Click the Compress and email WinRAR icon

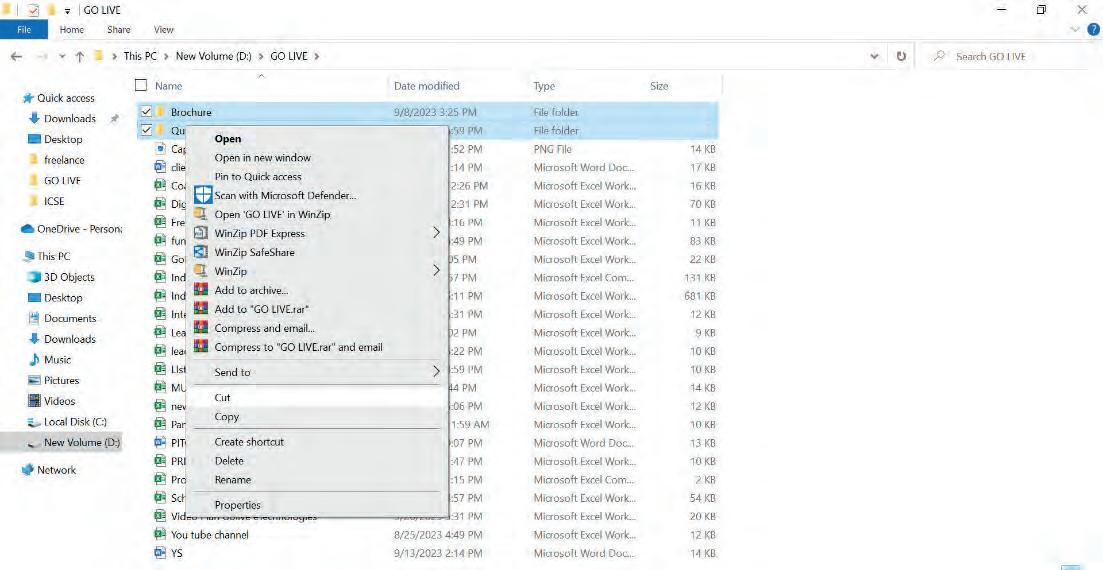[x=201, y=328]
